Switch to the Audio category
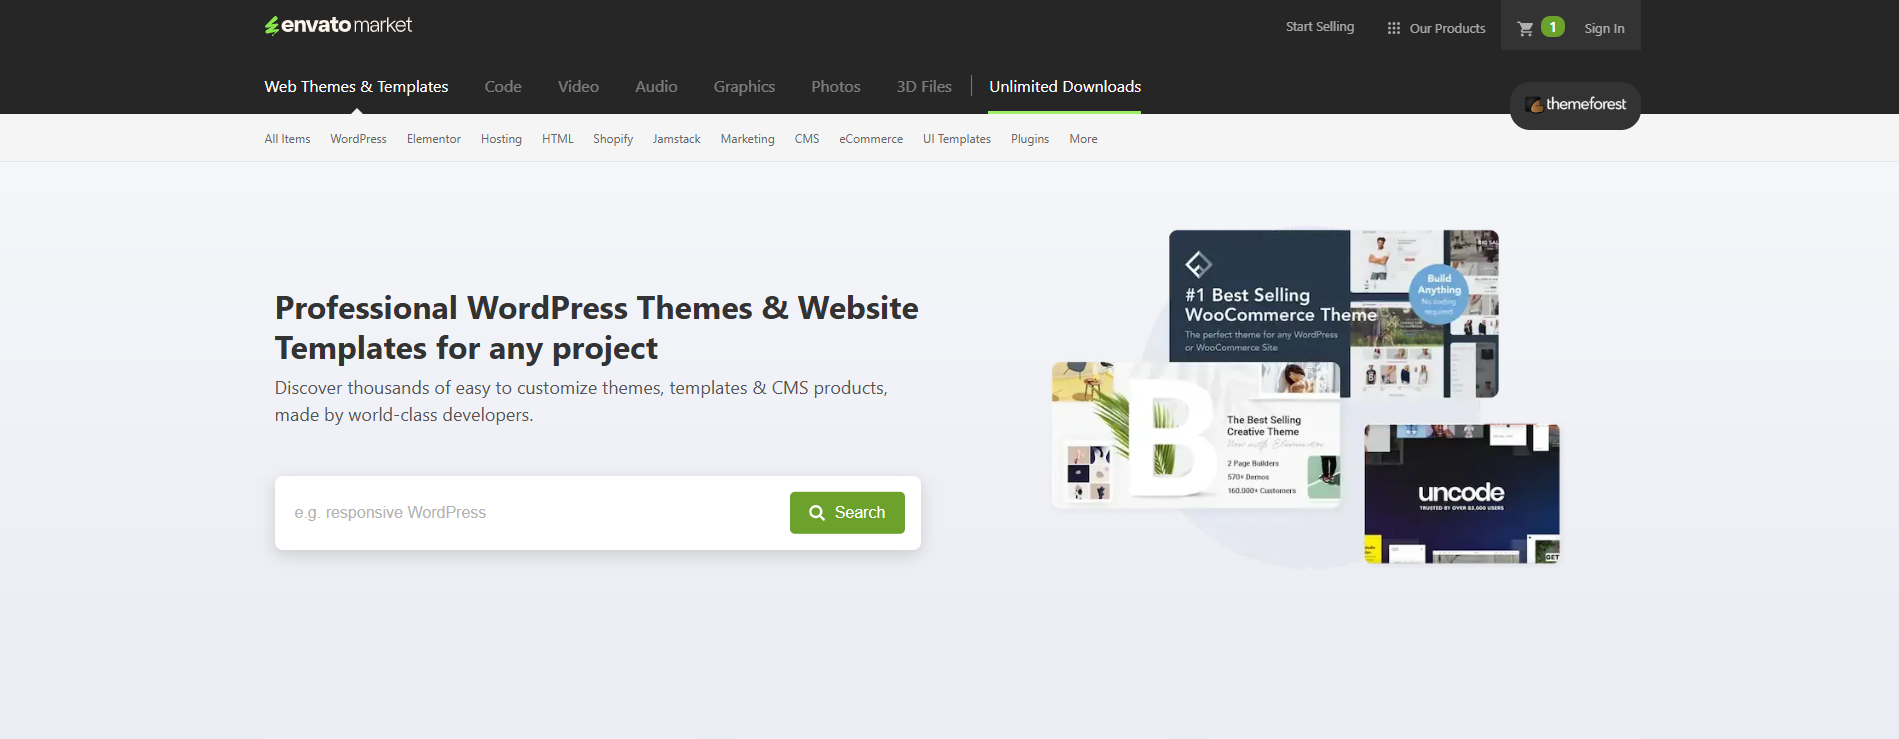 click(x=656, y=87)
